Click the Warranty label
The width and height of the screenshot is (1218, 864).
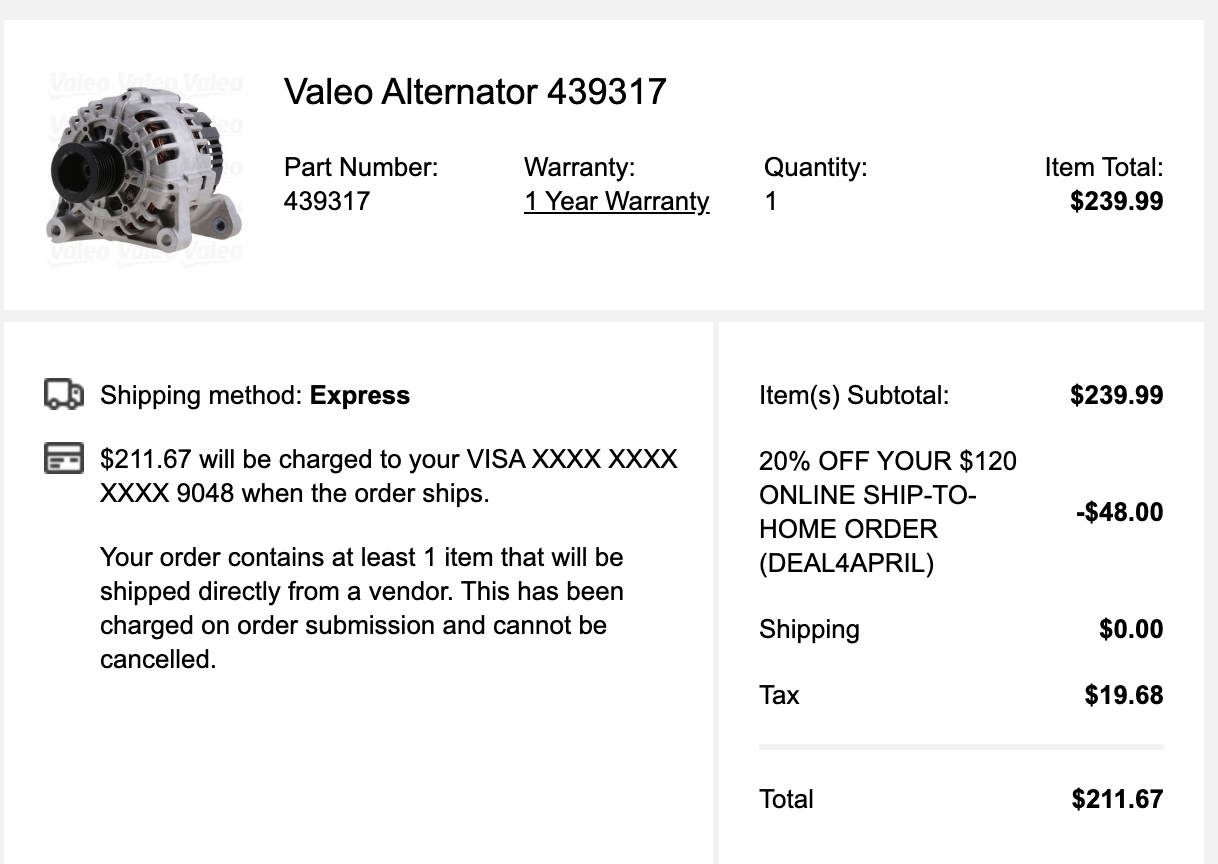[579, 167]
